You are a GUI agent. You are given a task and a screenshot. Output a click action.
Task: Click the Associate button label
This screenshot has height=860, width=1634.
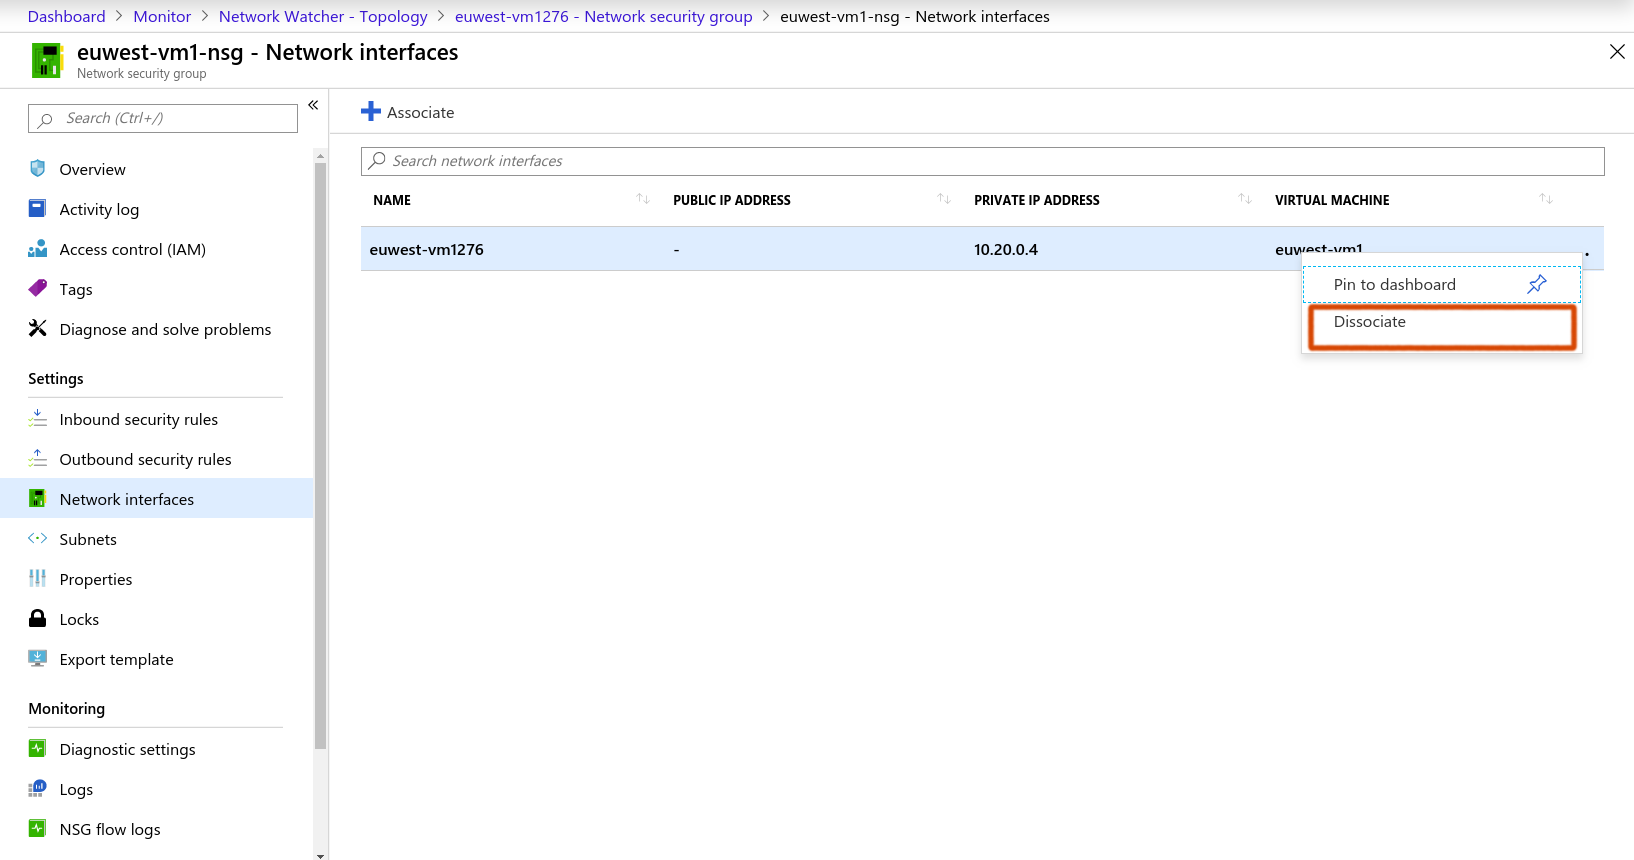pos(420,112)
